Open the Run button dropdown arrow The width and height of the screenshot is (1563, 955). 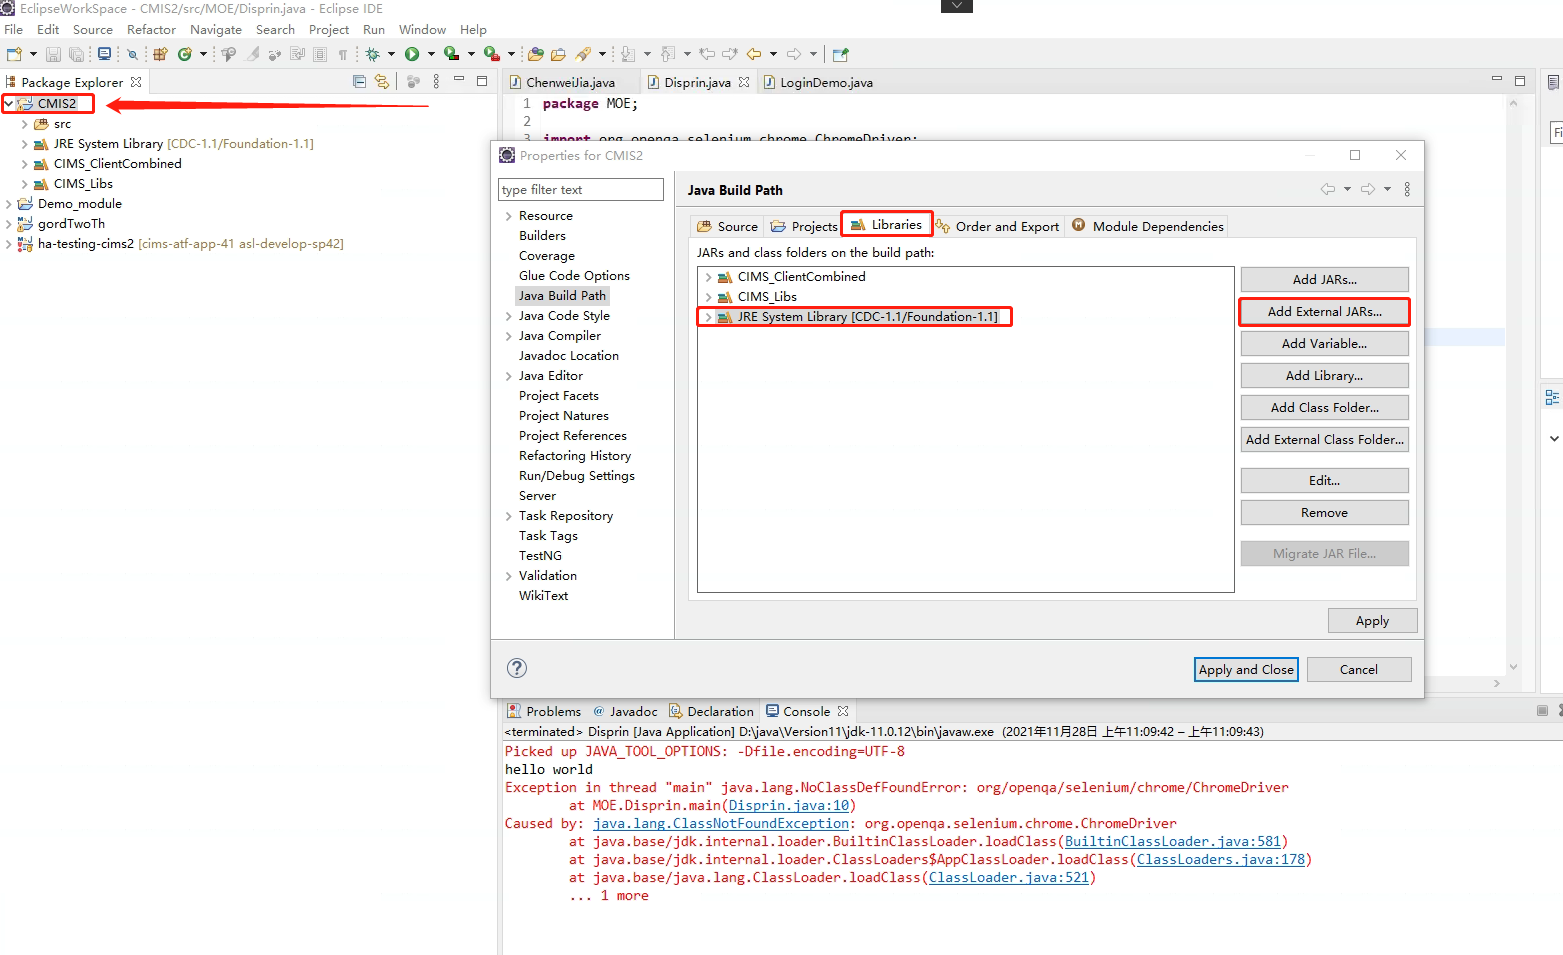431,54
